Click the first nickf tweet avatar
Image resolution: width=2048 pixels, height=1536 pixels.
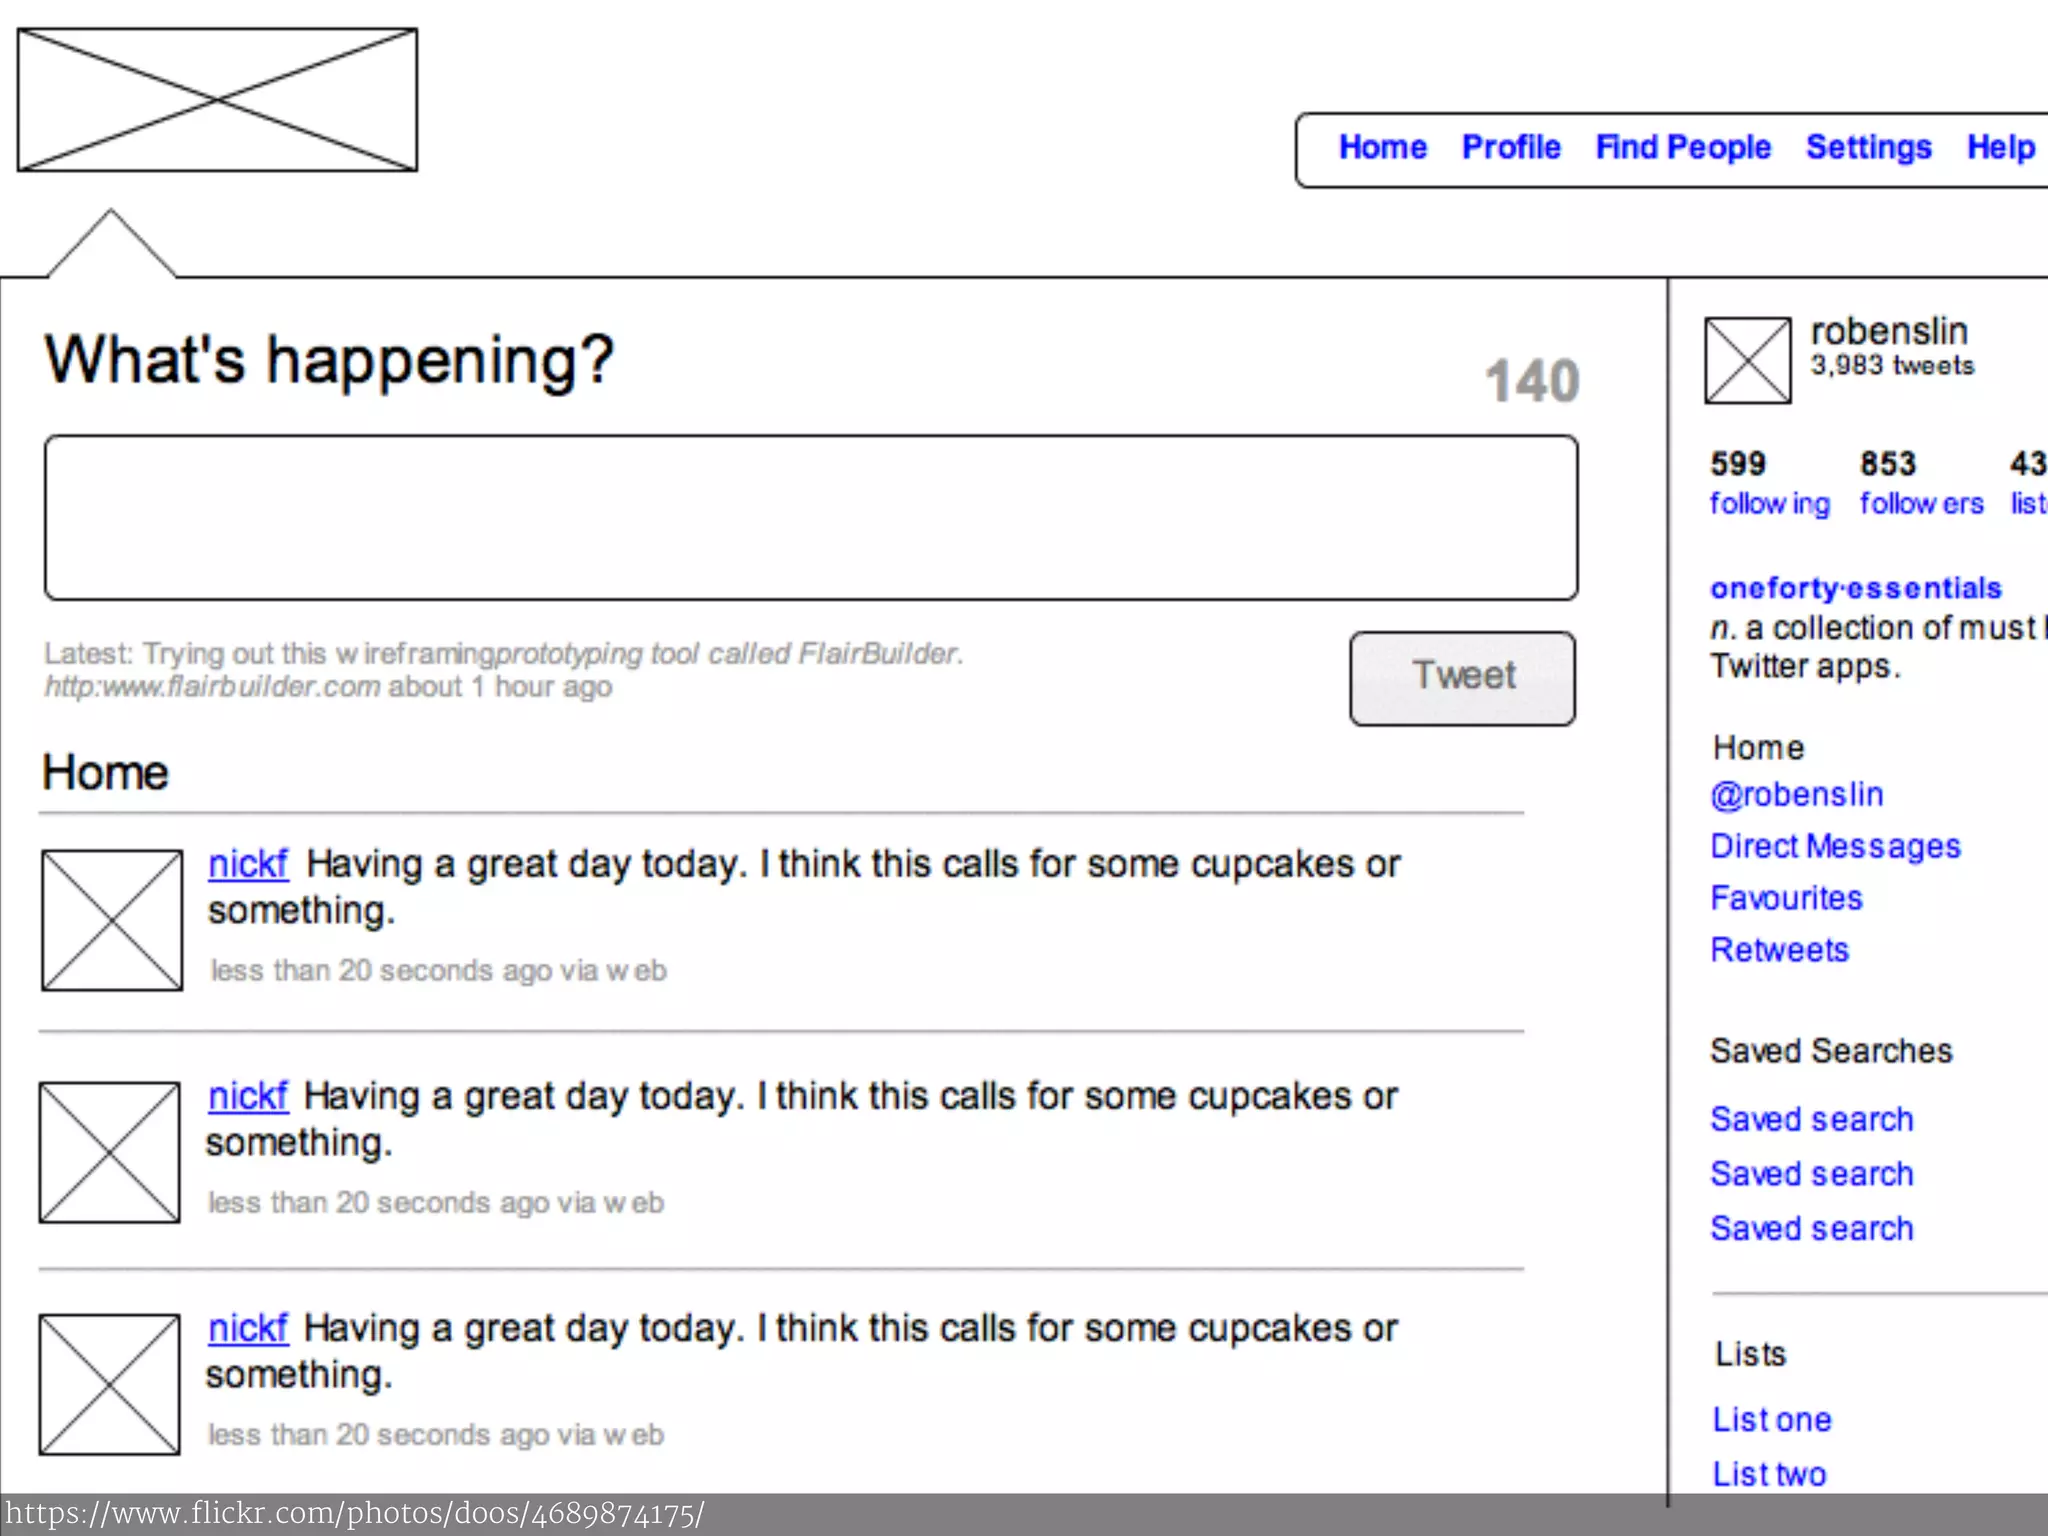[x=112, y=920]
